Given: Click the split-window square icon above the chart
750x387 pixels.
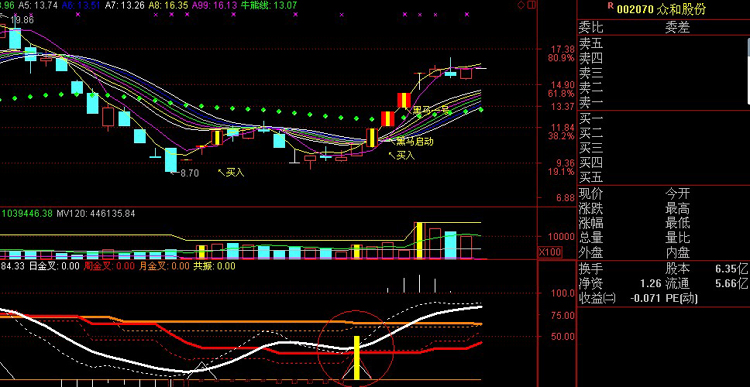Looking at the screenshot, I should [531, 5].
